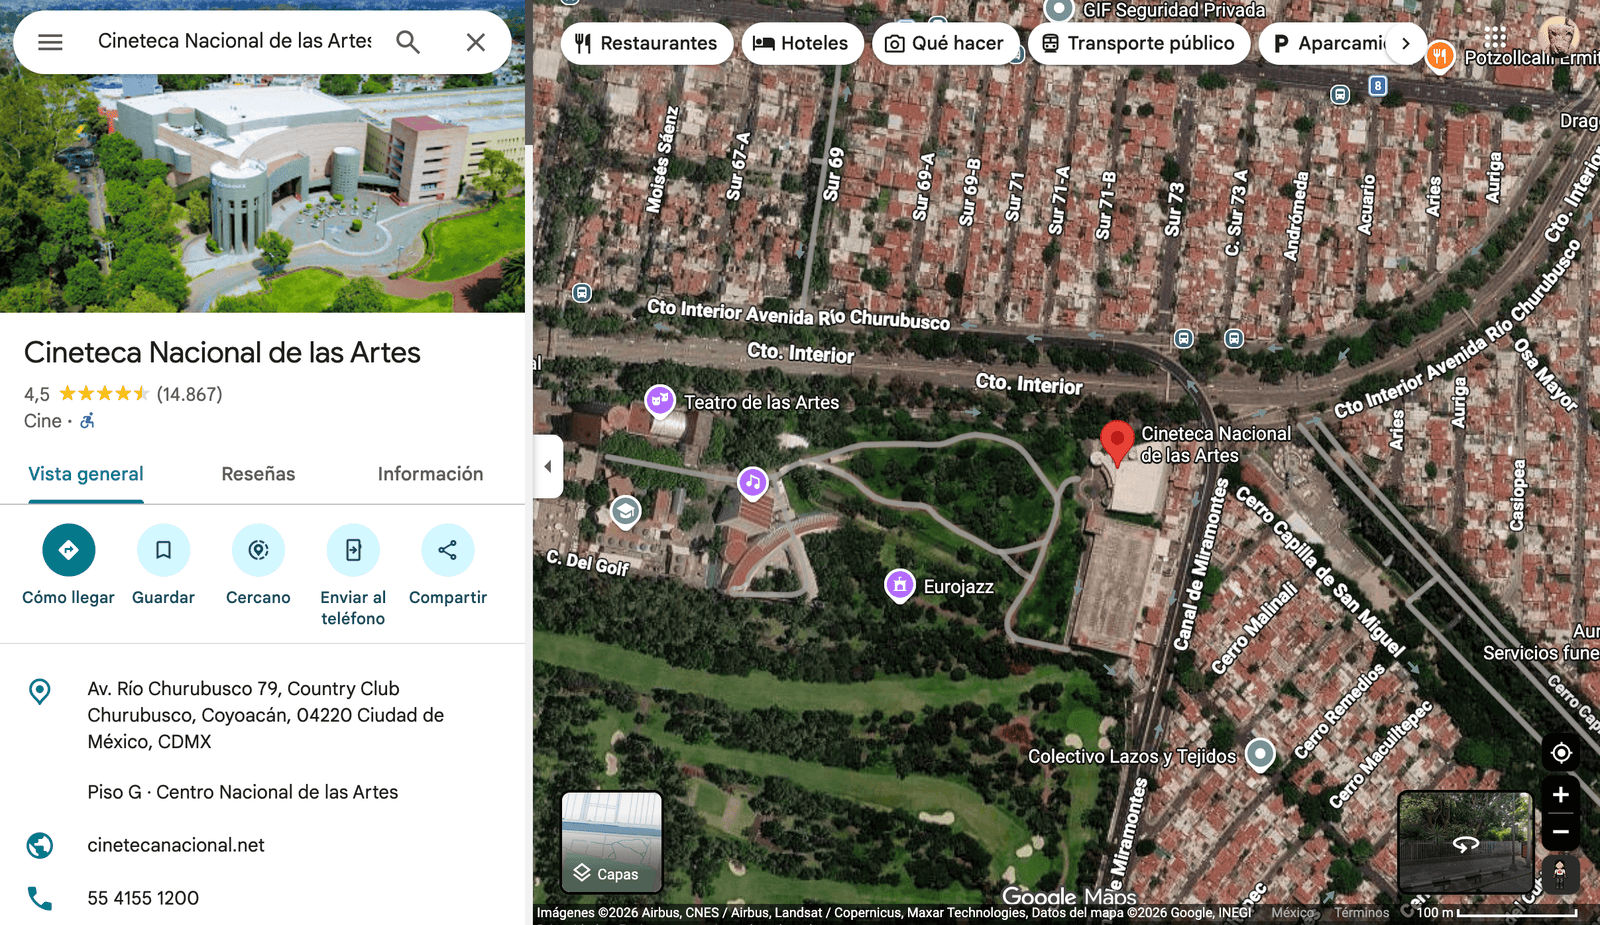Select the Vista general tab

[x=86, y=474]
